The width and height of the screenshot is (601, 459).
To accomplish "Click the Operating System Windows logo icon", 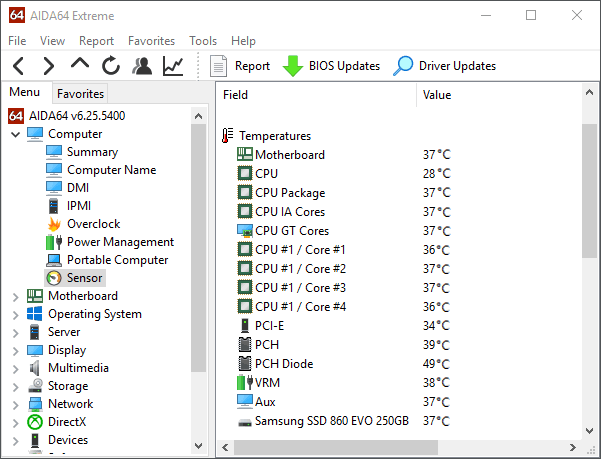I will 34,314.
